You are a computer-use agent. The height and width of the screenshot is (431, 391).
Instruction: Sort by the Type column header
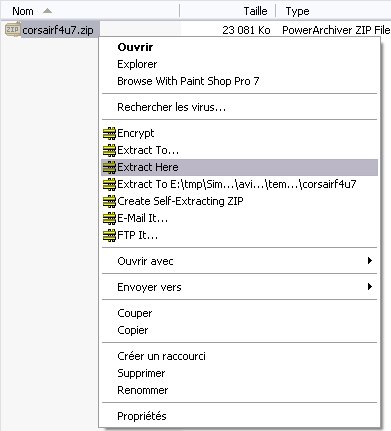pos(333,11)
